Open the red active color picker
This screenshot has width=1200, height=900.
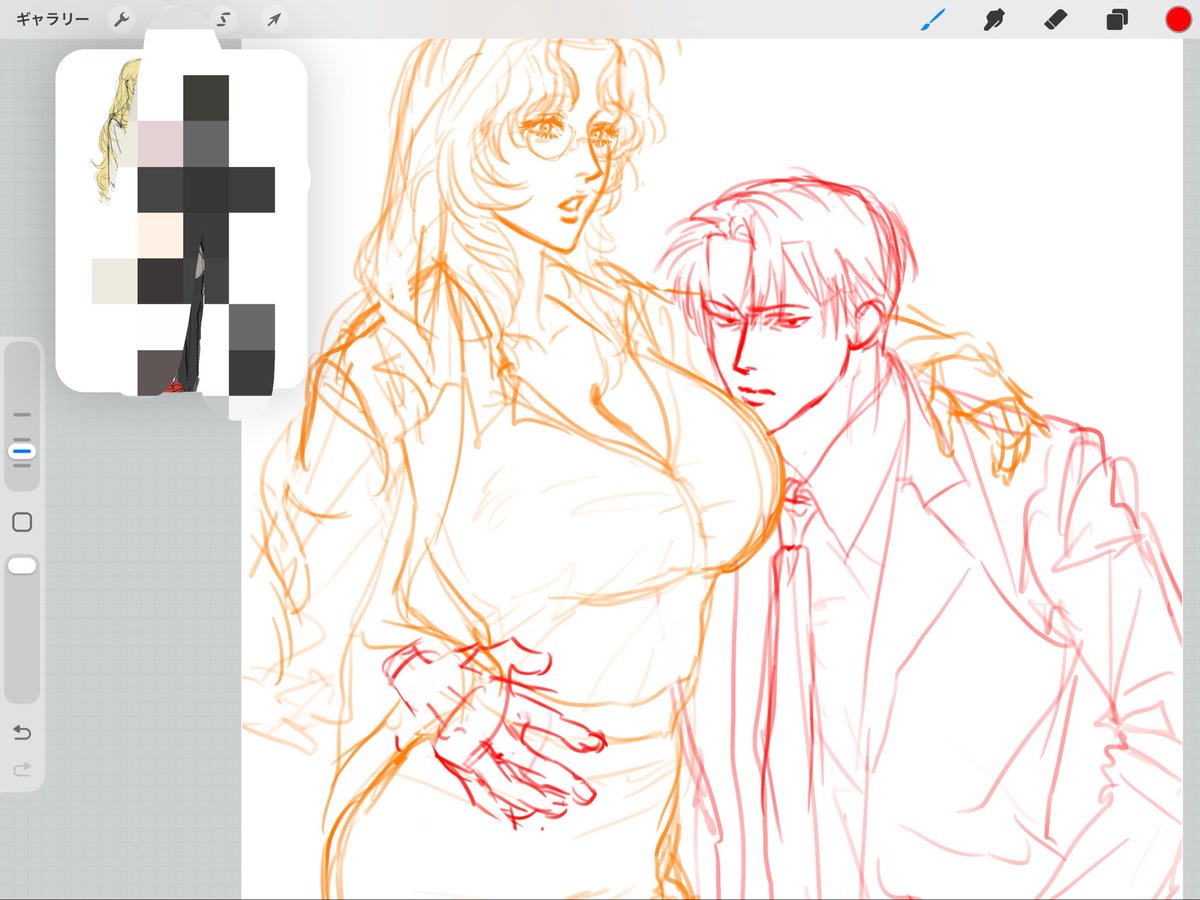point(1178,20)
